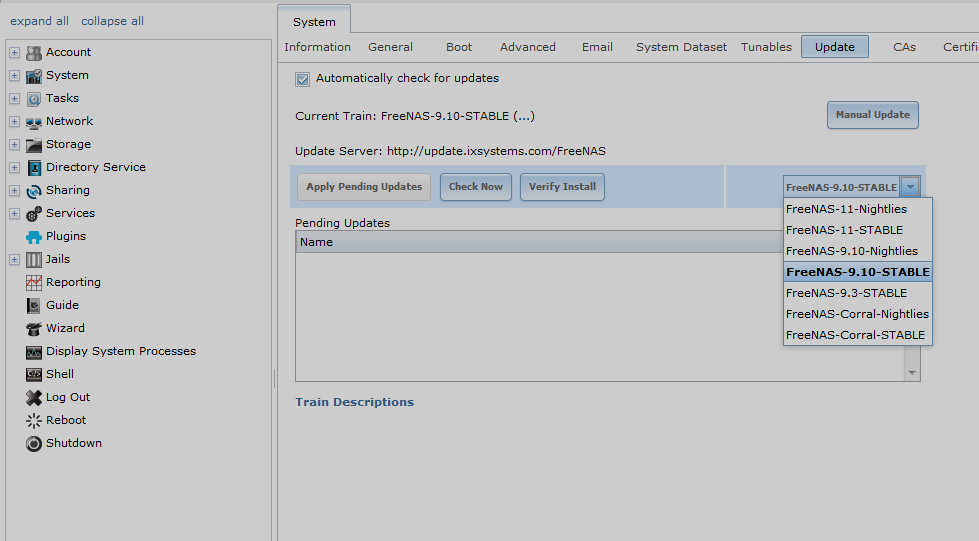The width and height of the screenshot is (979, 541).
Task: Select FreeNAS-9.10-STABLE highlighted train option
Action: pyautogui.click(x=858, y=272)
